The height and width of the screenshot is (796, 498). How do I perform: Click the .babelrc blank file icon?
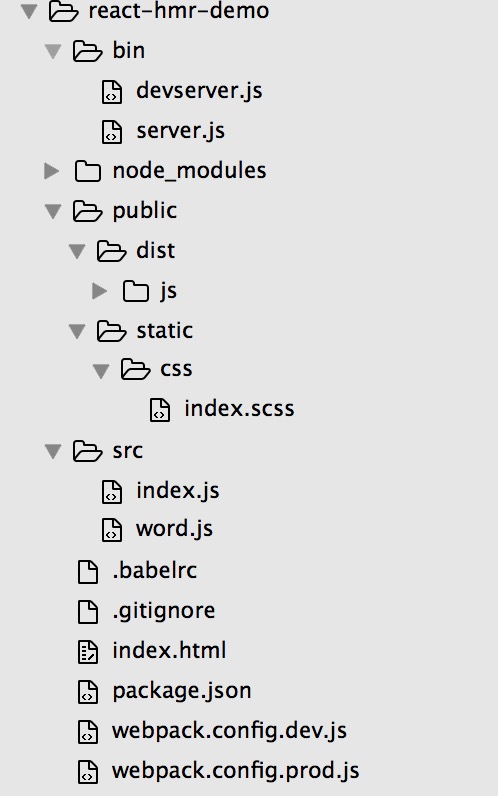click(87, 571)
